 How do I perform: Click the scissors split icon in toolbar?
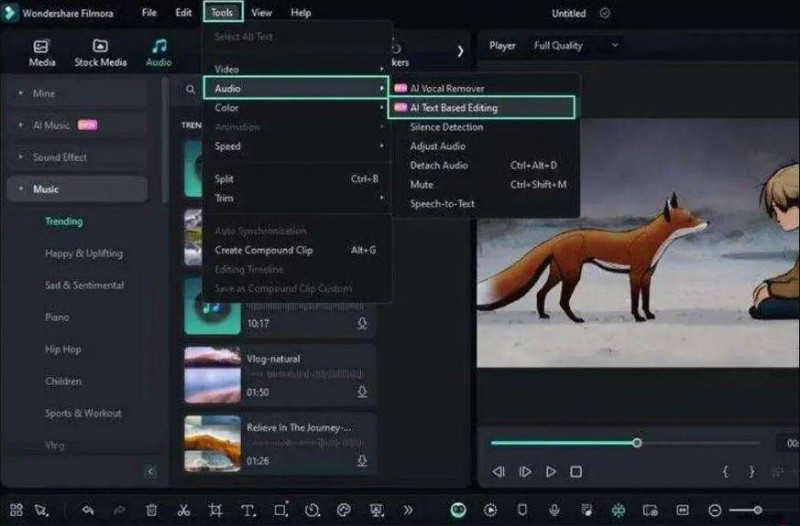[x=183, y=510]
